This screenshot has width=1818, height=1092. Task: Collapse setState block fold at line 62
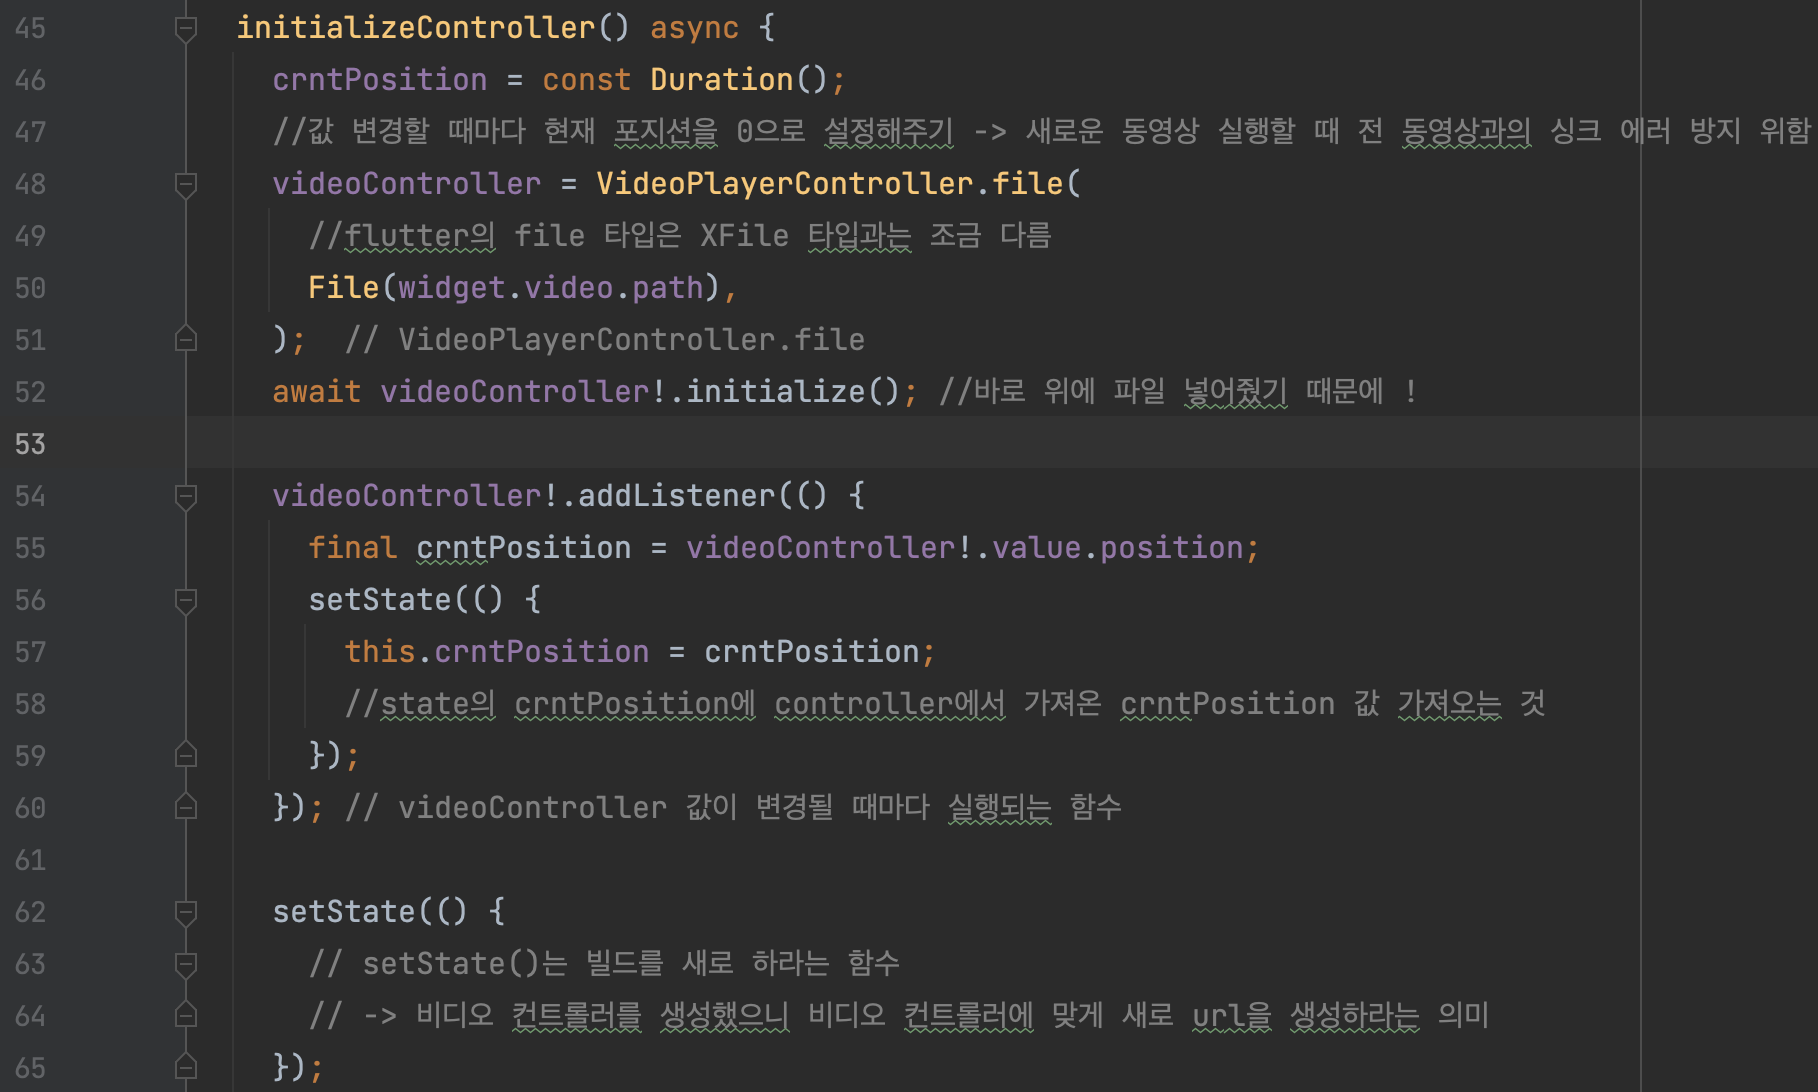click(186, 912)
